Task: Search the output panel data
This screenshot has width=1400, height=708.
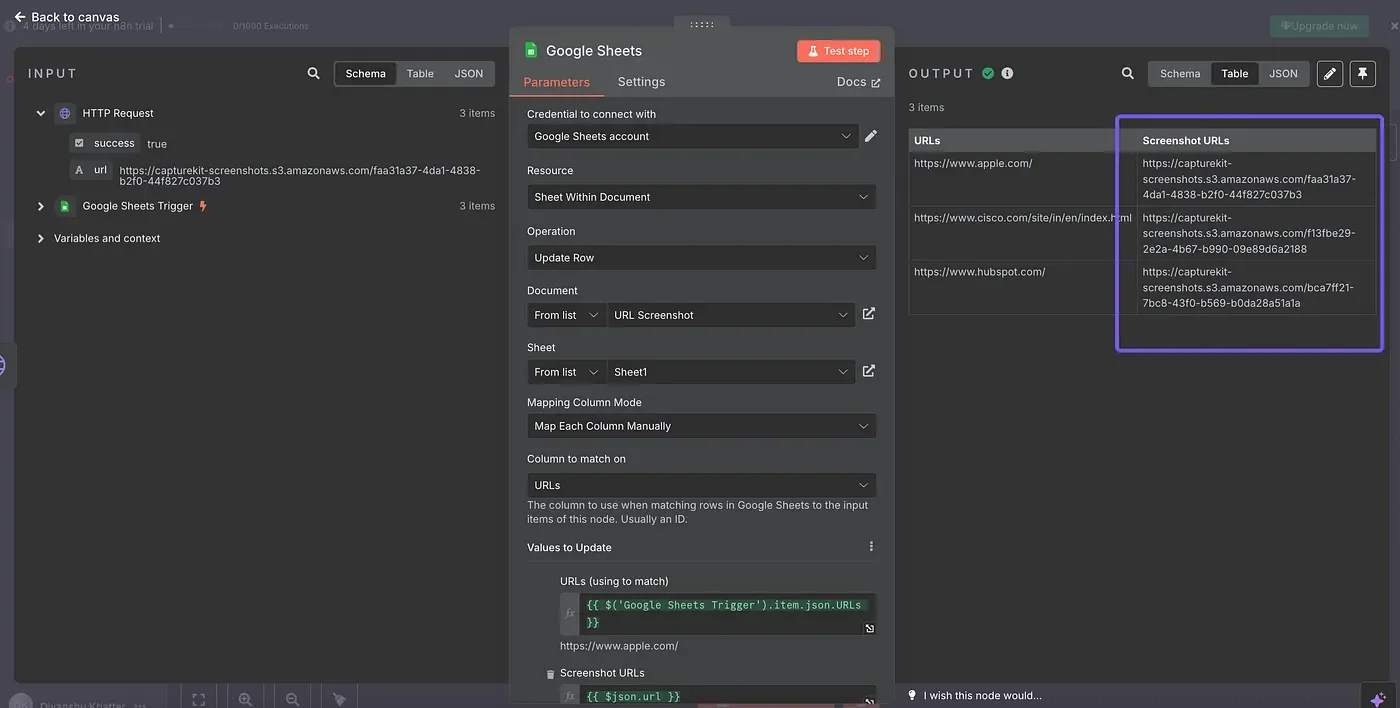Action: pyautogui.click(x=1128, y=73)
